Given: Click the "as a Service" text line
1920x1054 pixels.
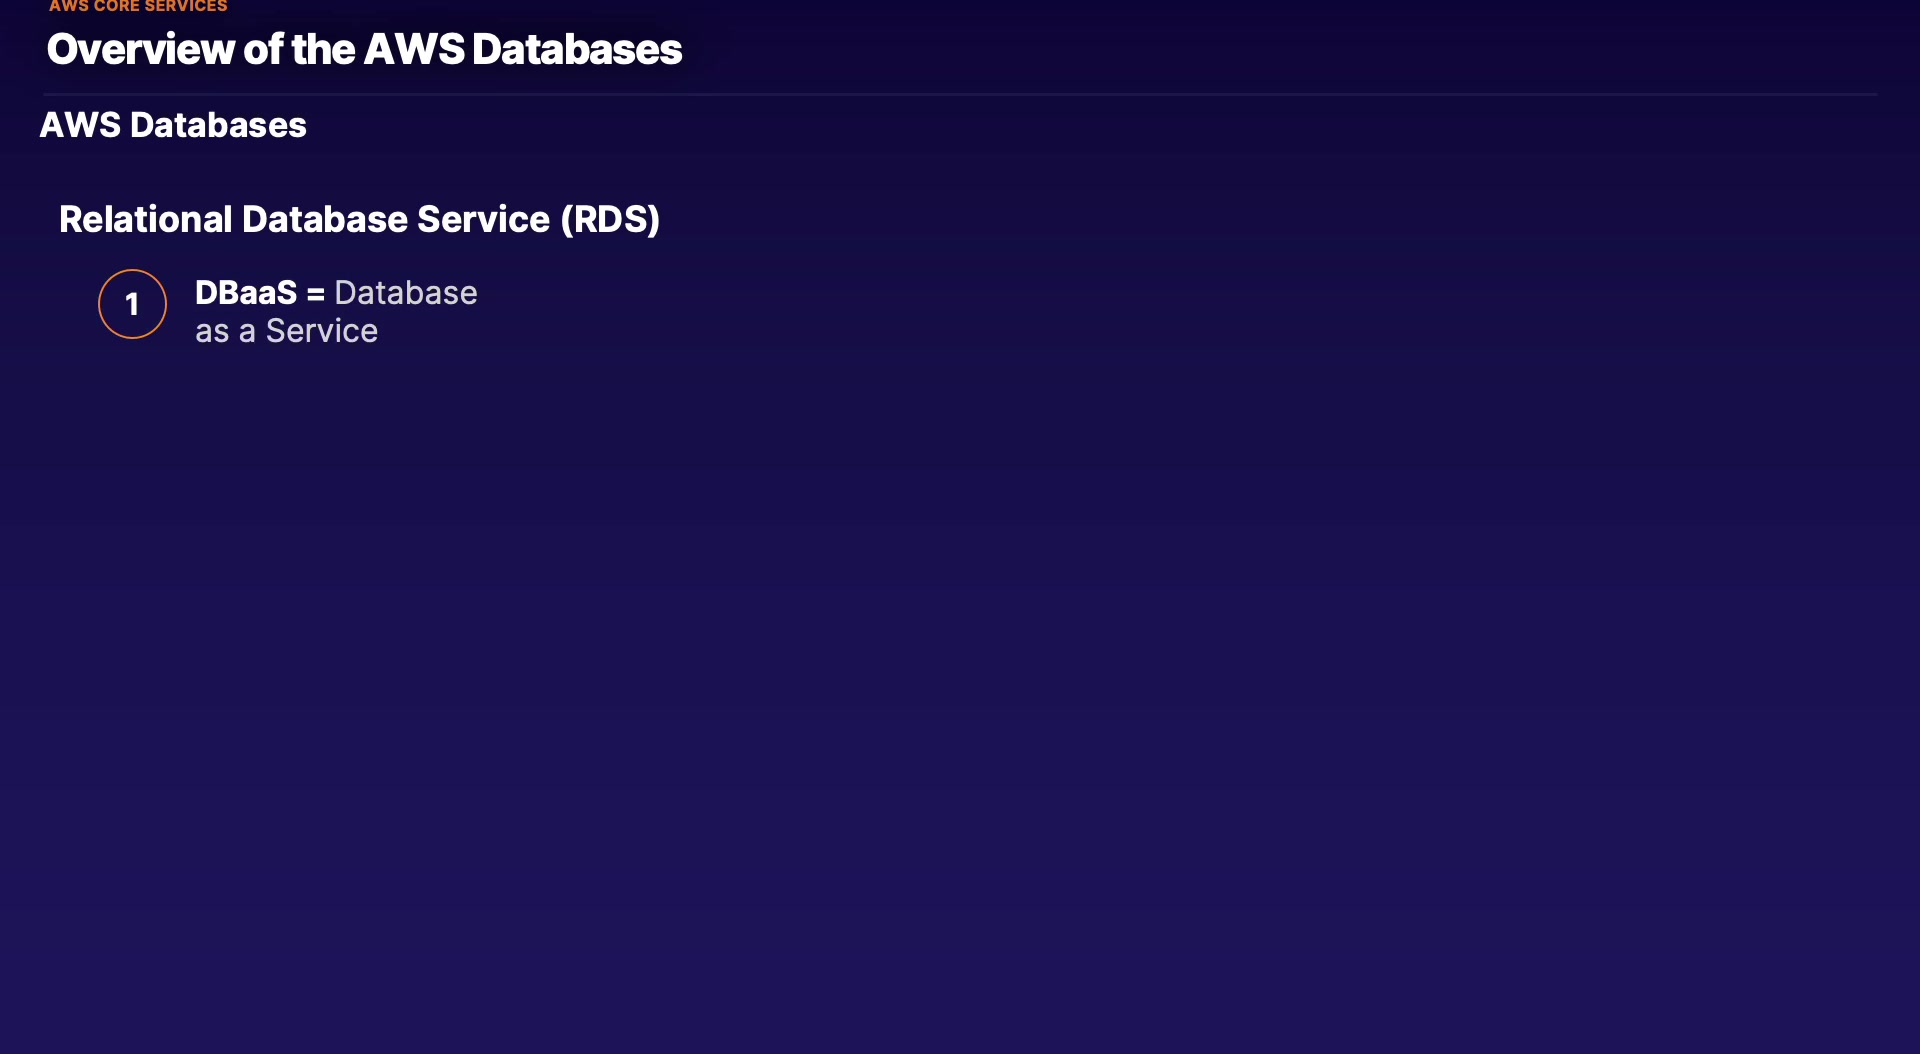Looking at the screenshot, I should pos(286,331).
